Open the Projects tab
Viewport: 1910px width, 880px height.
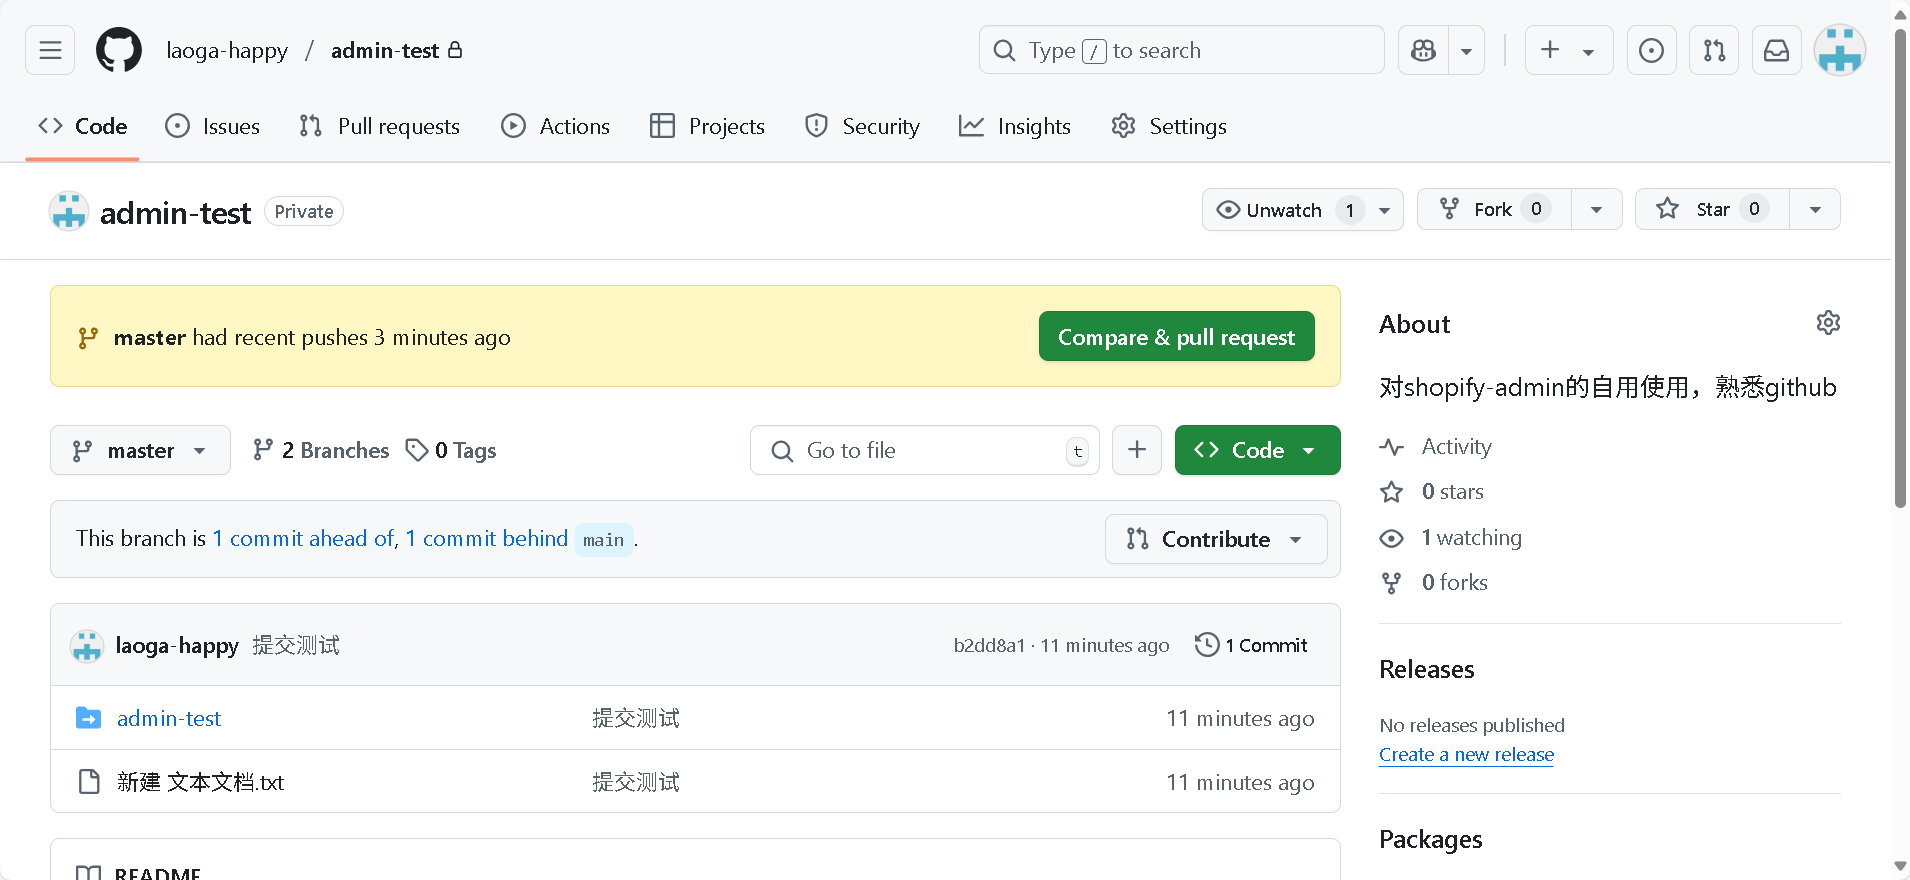click(x=707, y=126)
